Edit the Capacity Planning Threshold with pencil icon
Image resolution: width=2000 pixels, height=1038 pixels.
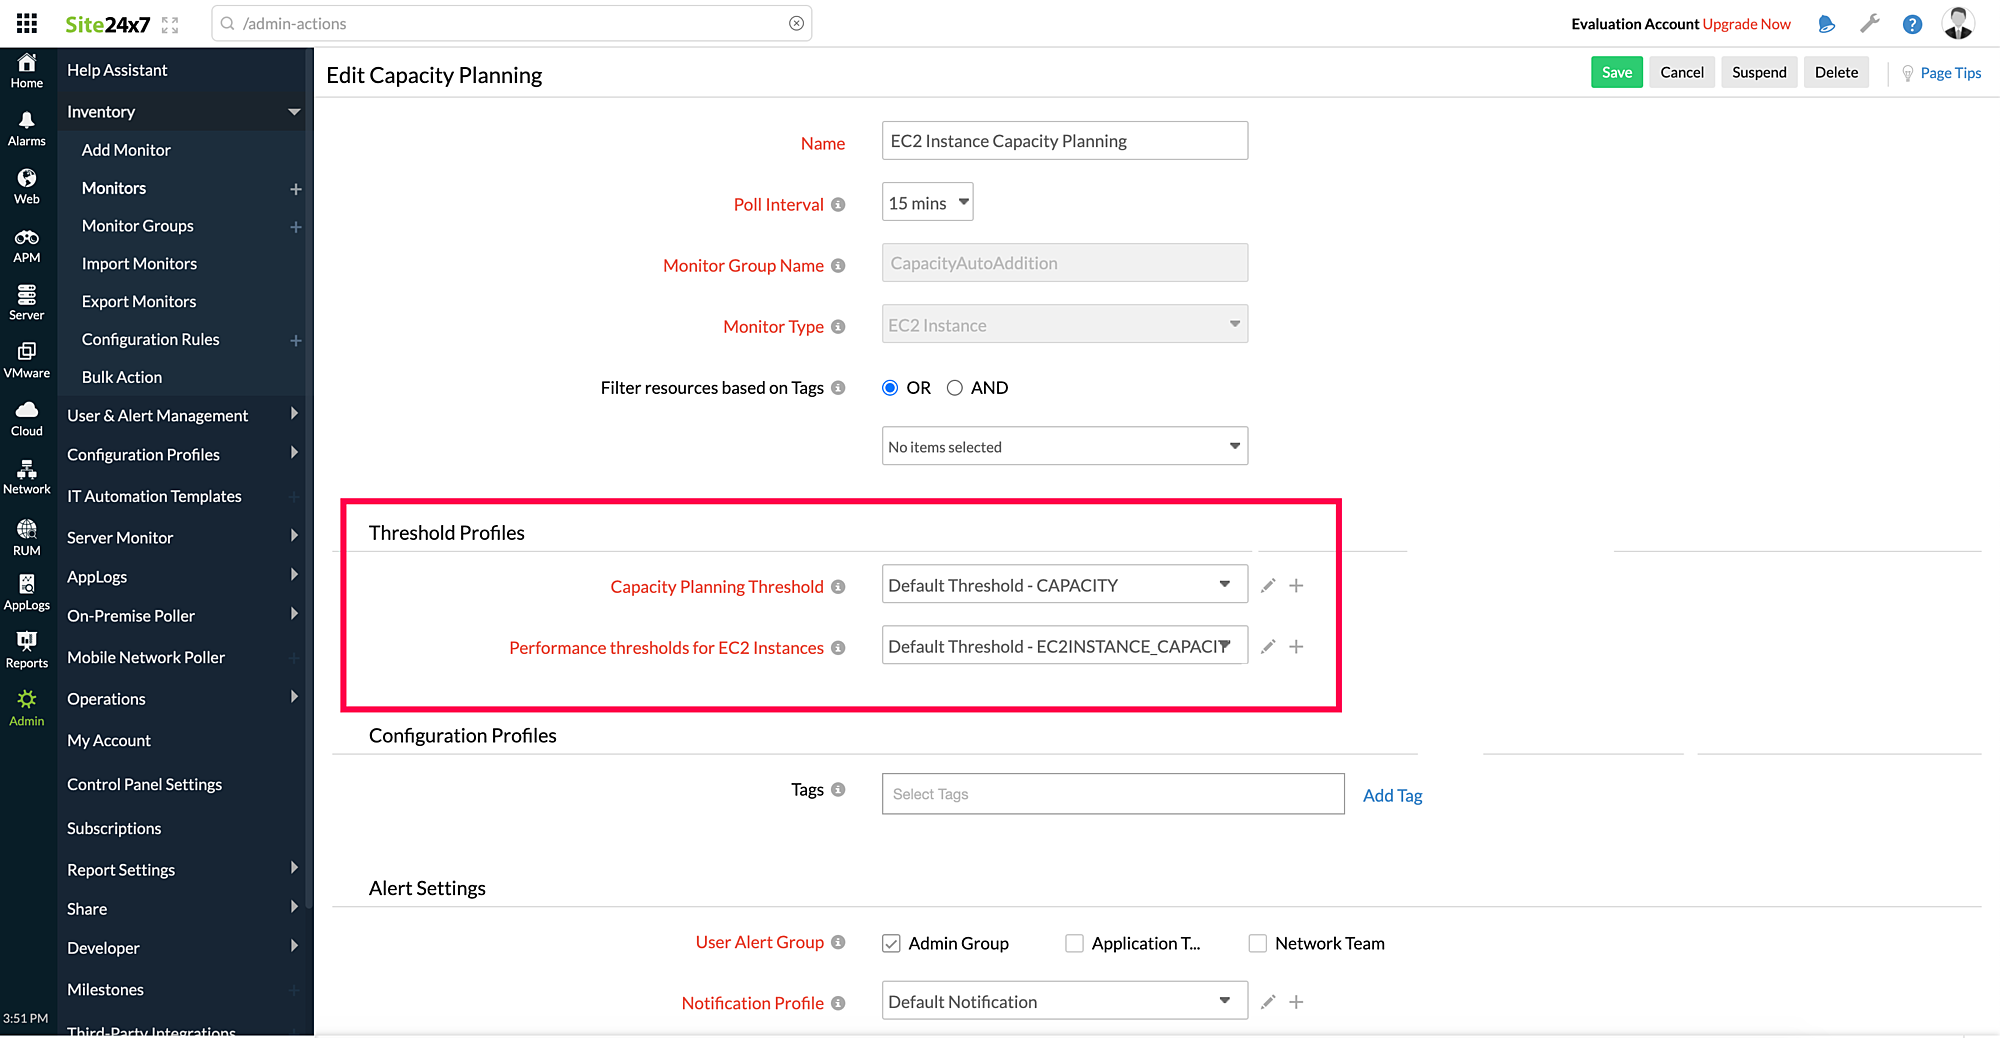1267,585
